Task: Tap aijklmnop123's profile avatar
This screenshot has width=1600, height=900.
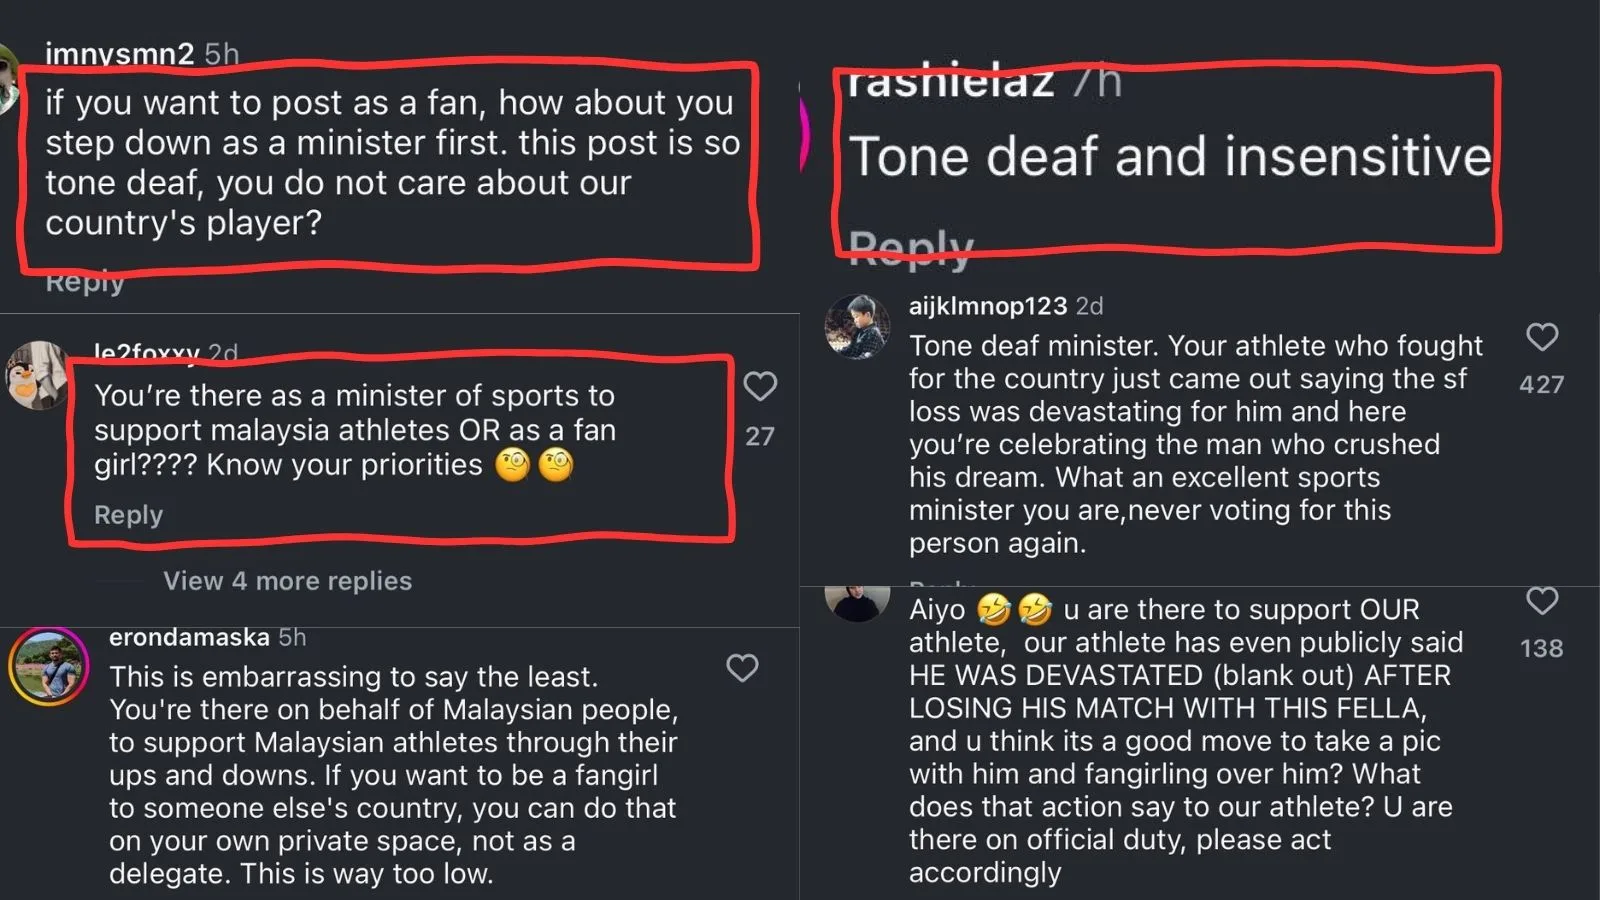Action: (856, 326)
